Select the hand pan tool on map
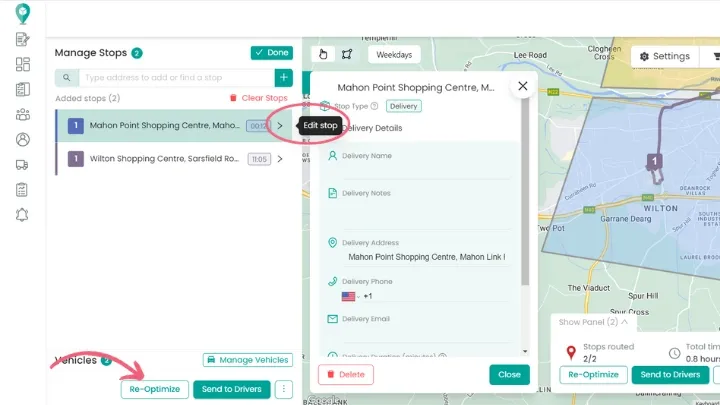Image resolution: width=720 pixels, height=405 pixels. [323, 55]
